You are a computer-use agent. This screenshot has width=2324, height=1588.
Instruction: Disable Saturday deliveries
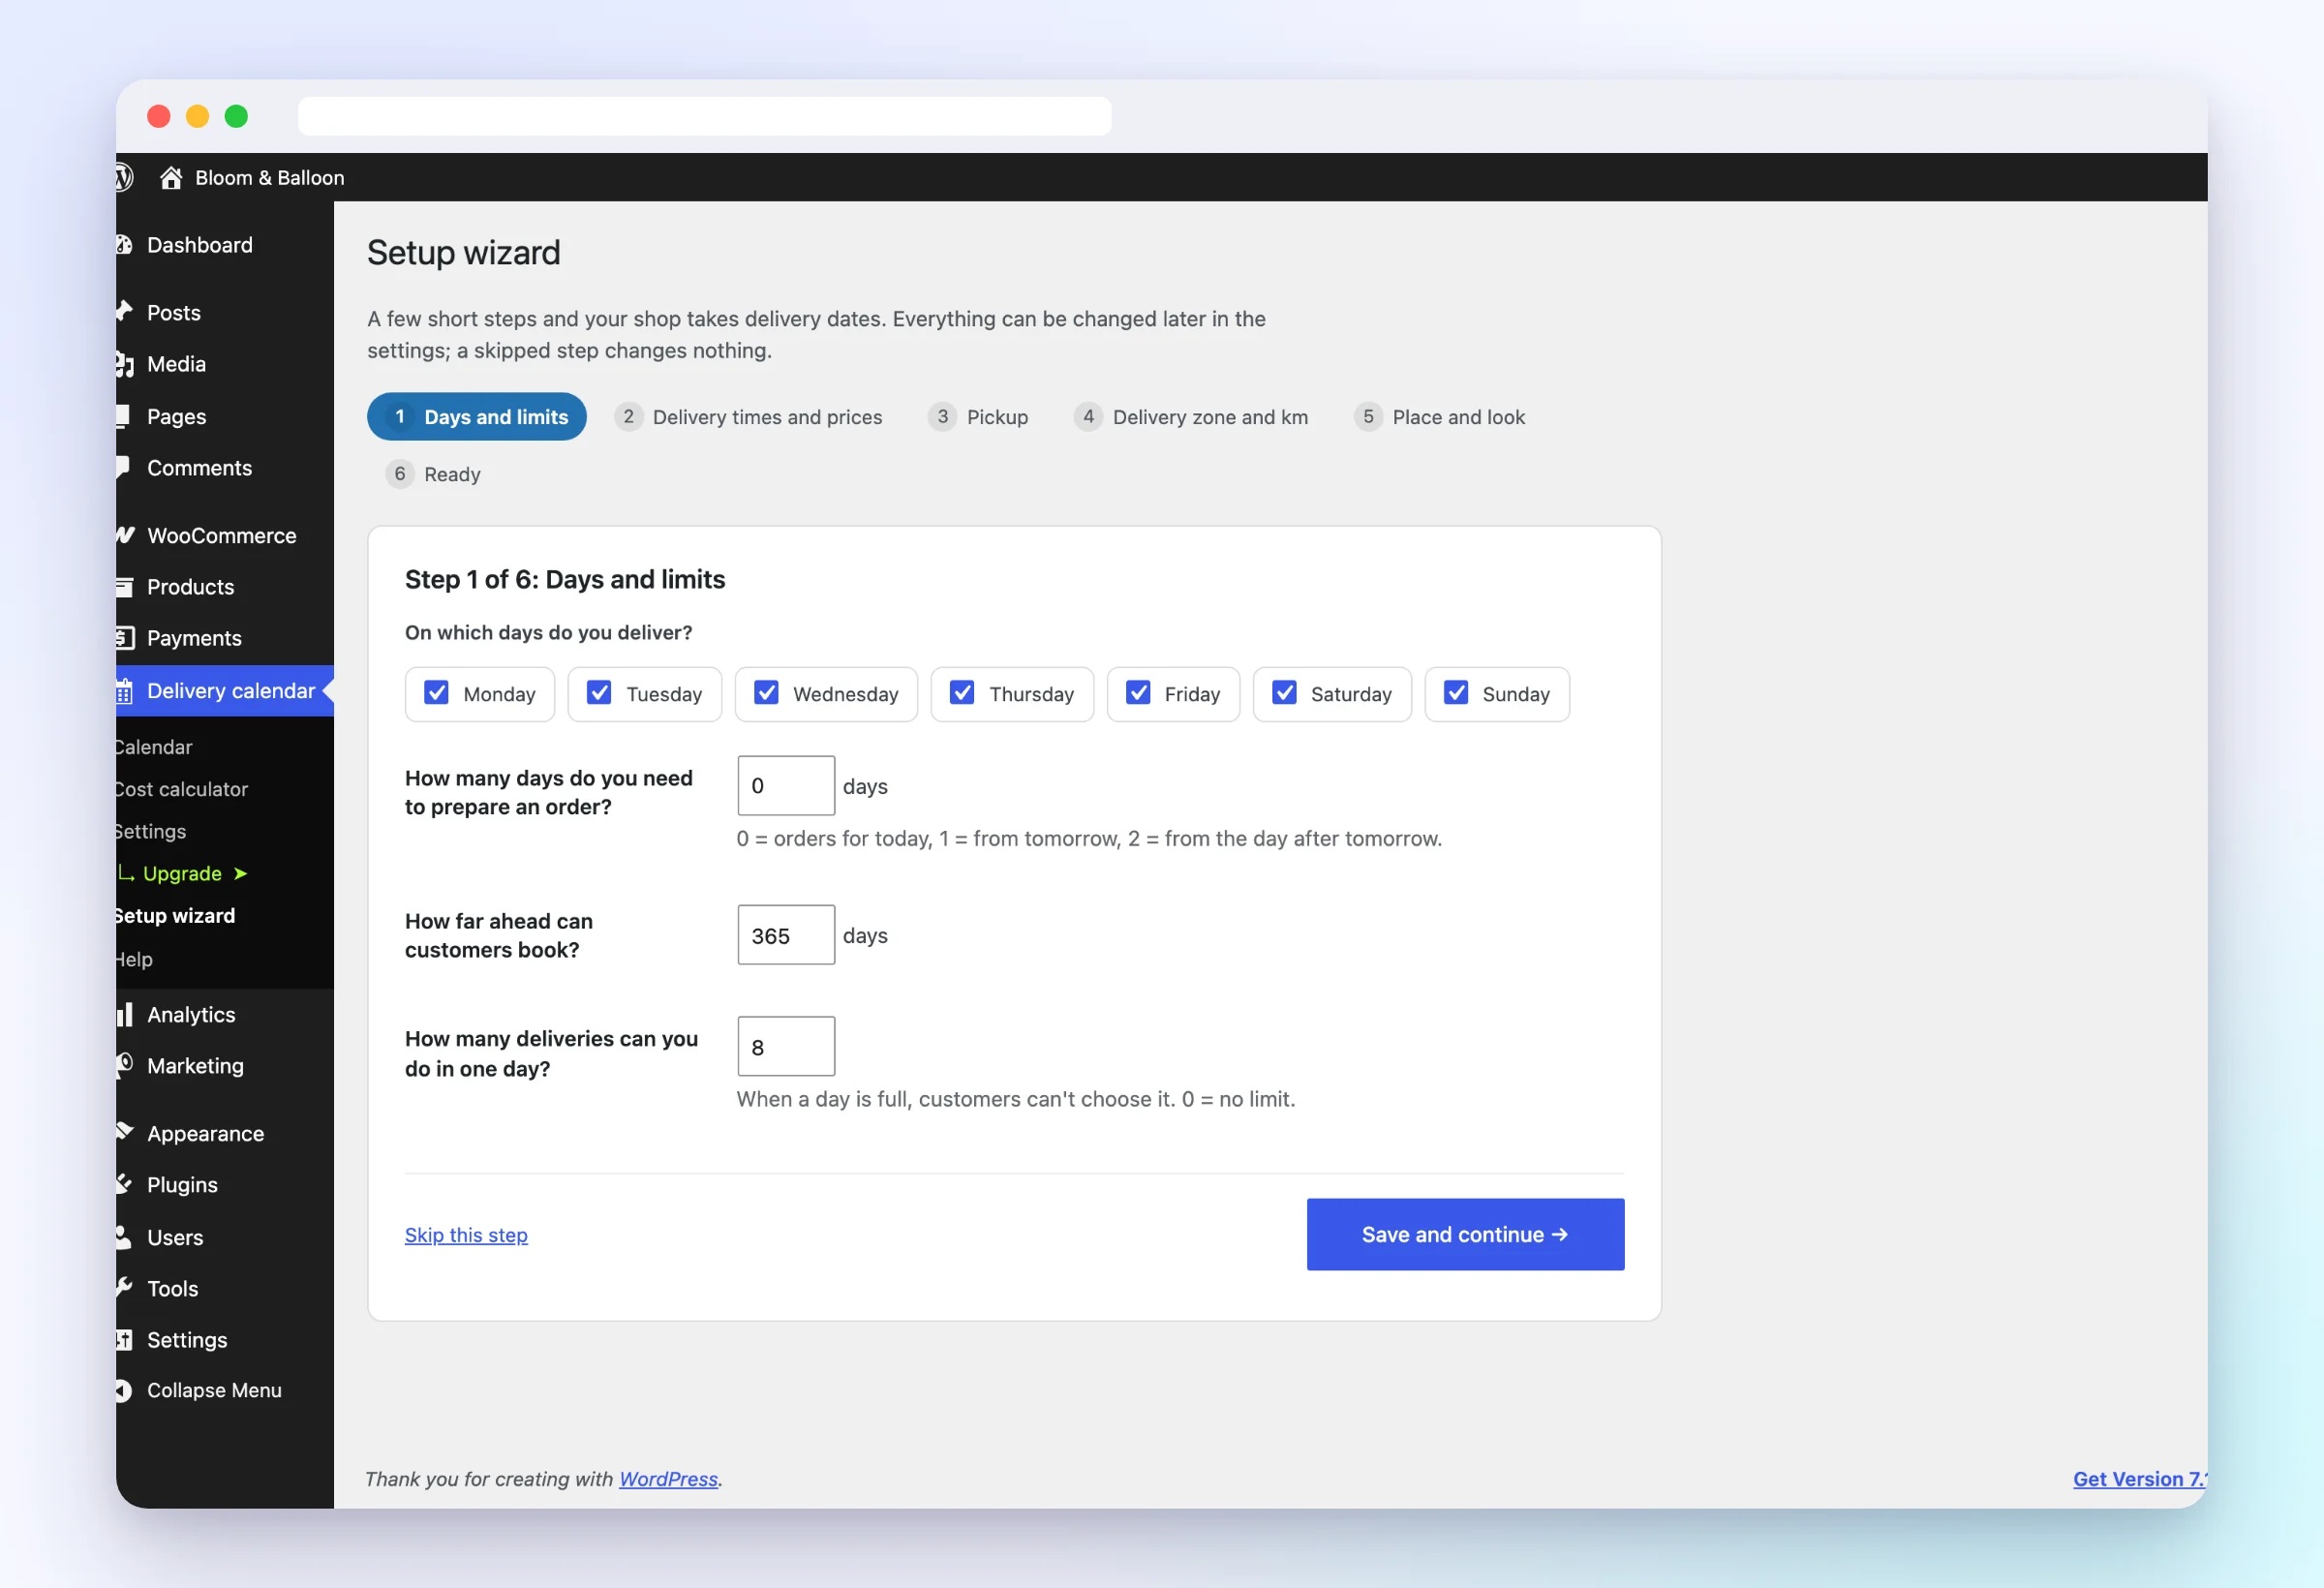coord(1284,693)
